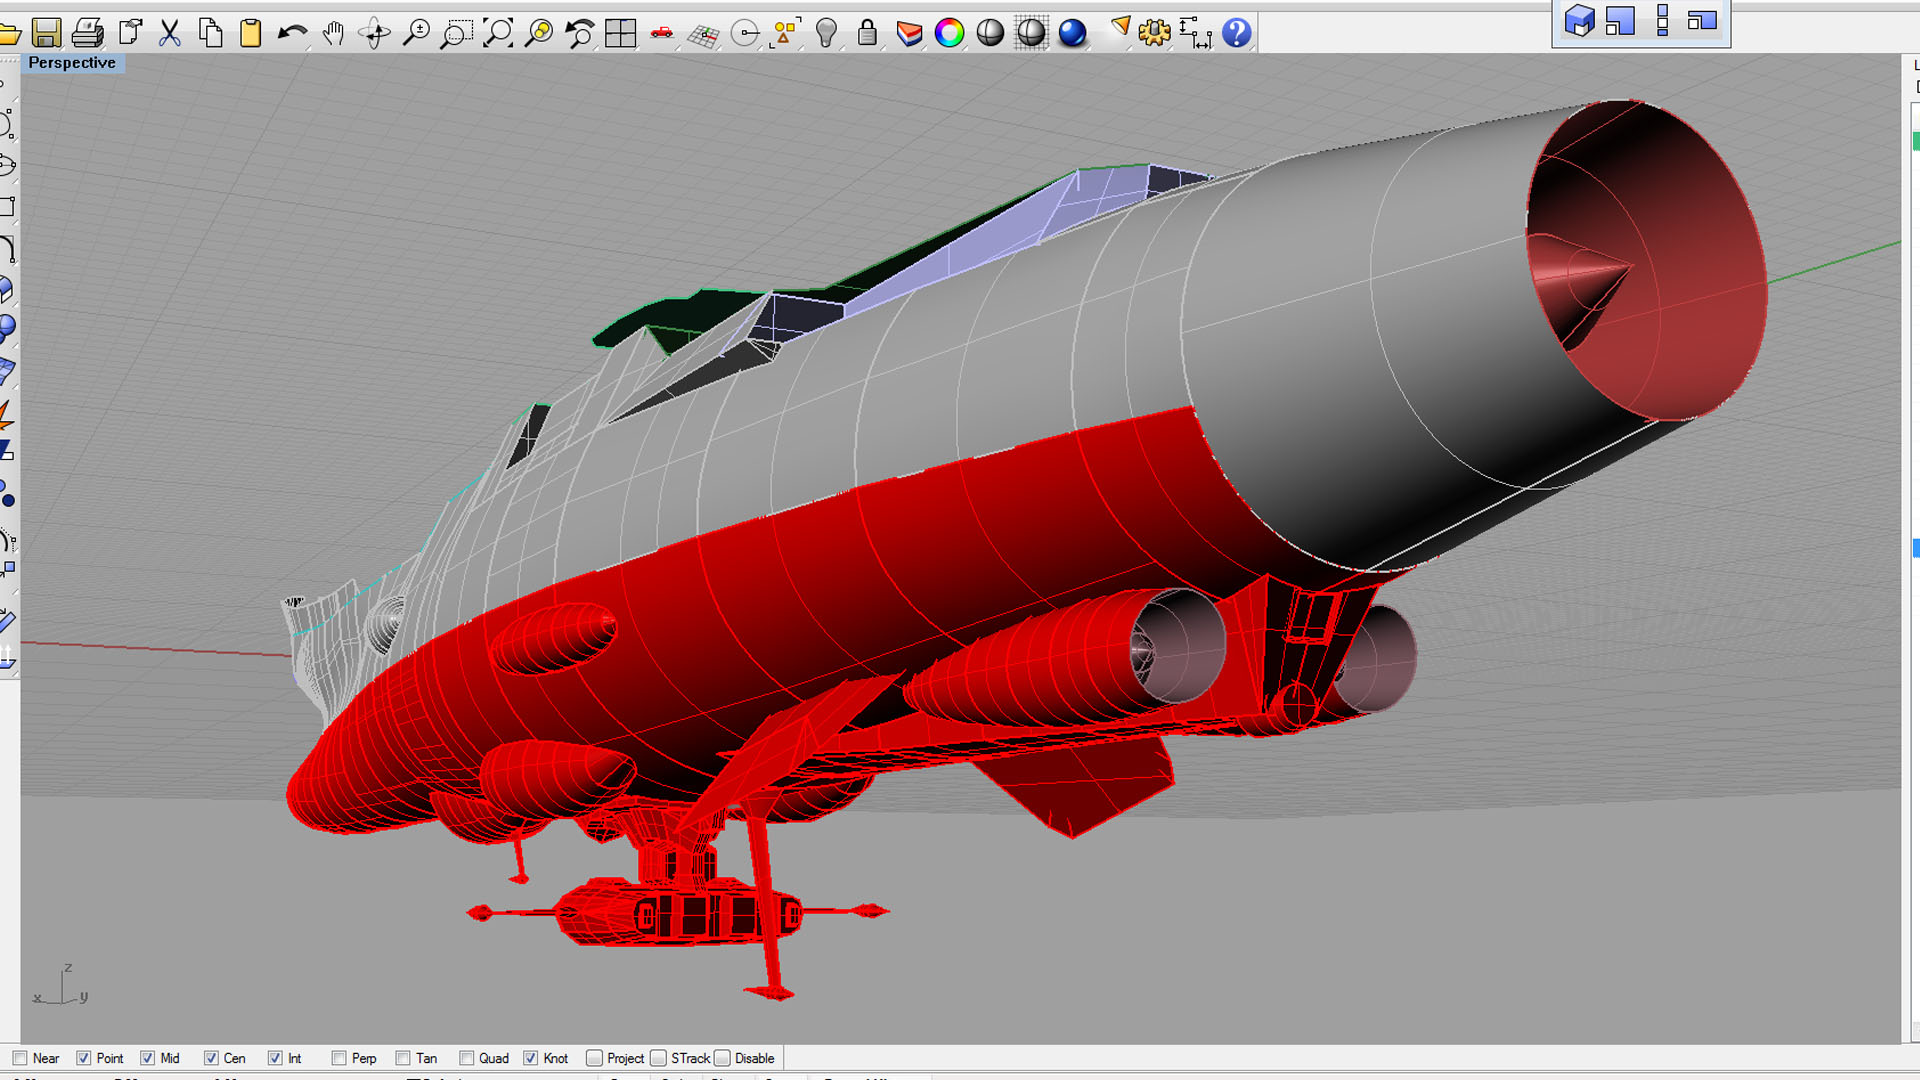Open Document Properties icon
1920x1080 pixels.
pos(130,33)
